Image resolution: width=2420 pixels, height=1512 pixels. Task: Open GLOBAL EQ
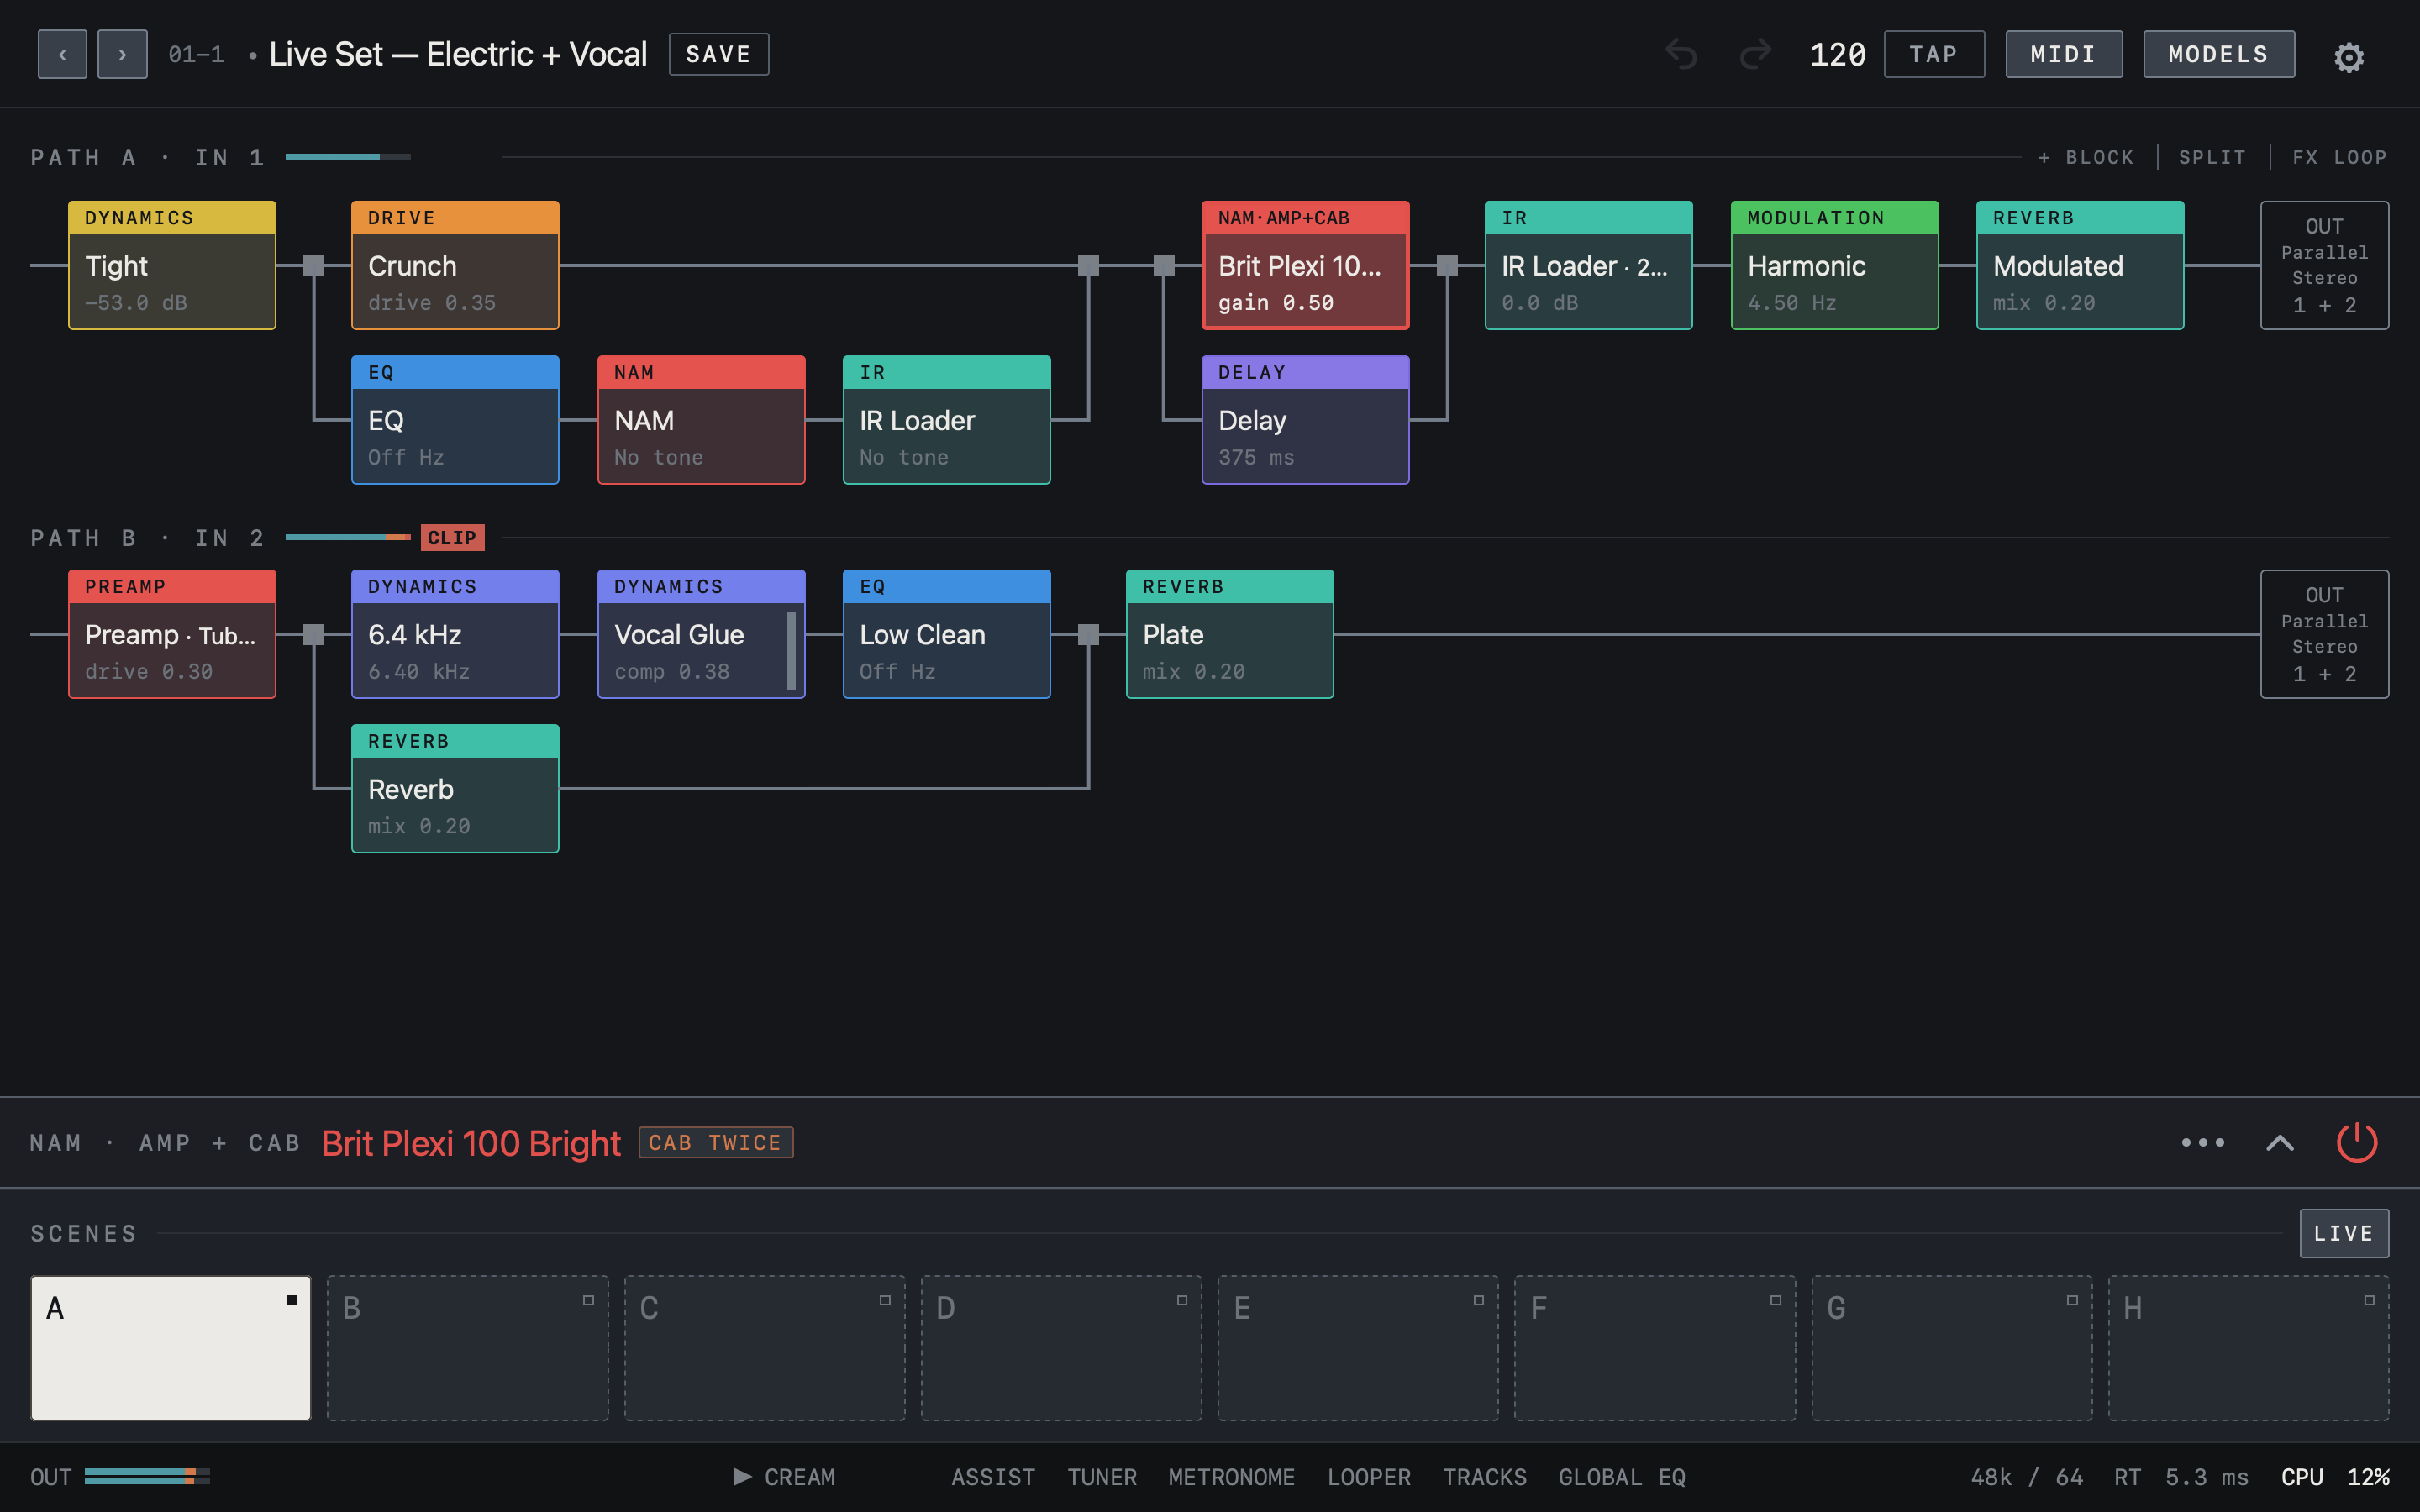[1621, 1477]
